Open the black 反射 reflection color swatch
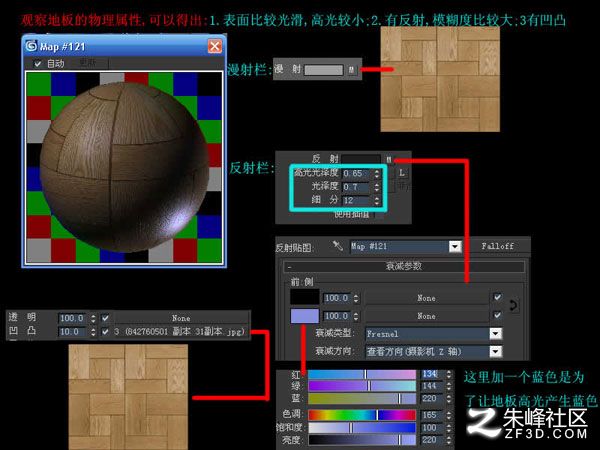600x450 pixels. coord(362,159)
